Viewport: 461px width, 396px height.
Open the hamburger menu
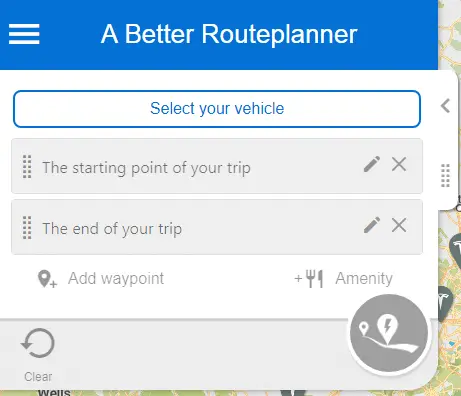coord(24,34)
